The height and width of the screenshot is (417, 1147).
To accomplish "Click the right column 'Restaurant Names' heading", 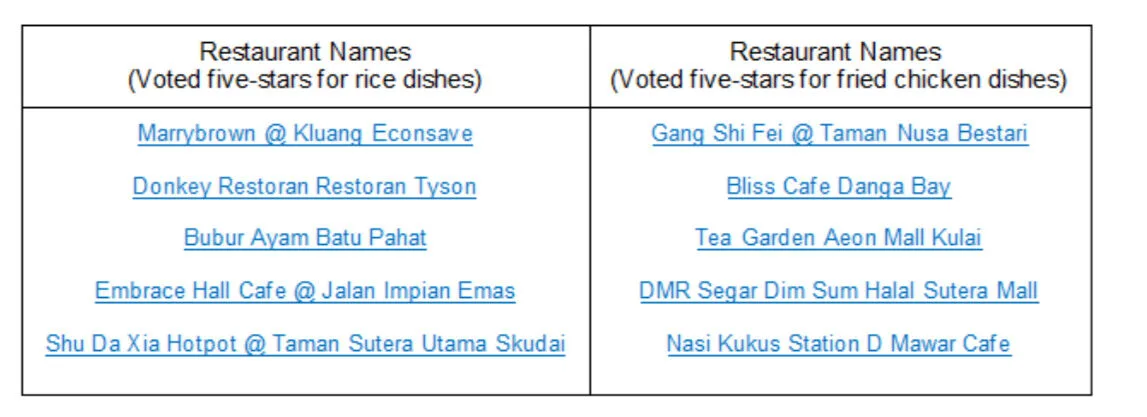I will click(x=839, y=52).
